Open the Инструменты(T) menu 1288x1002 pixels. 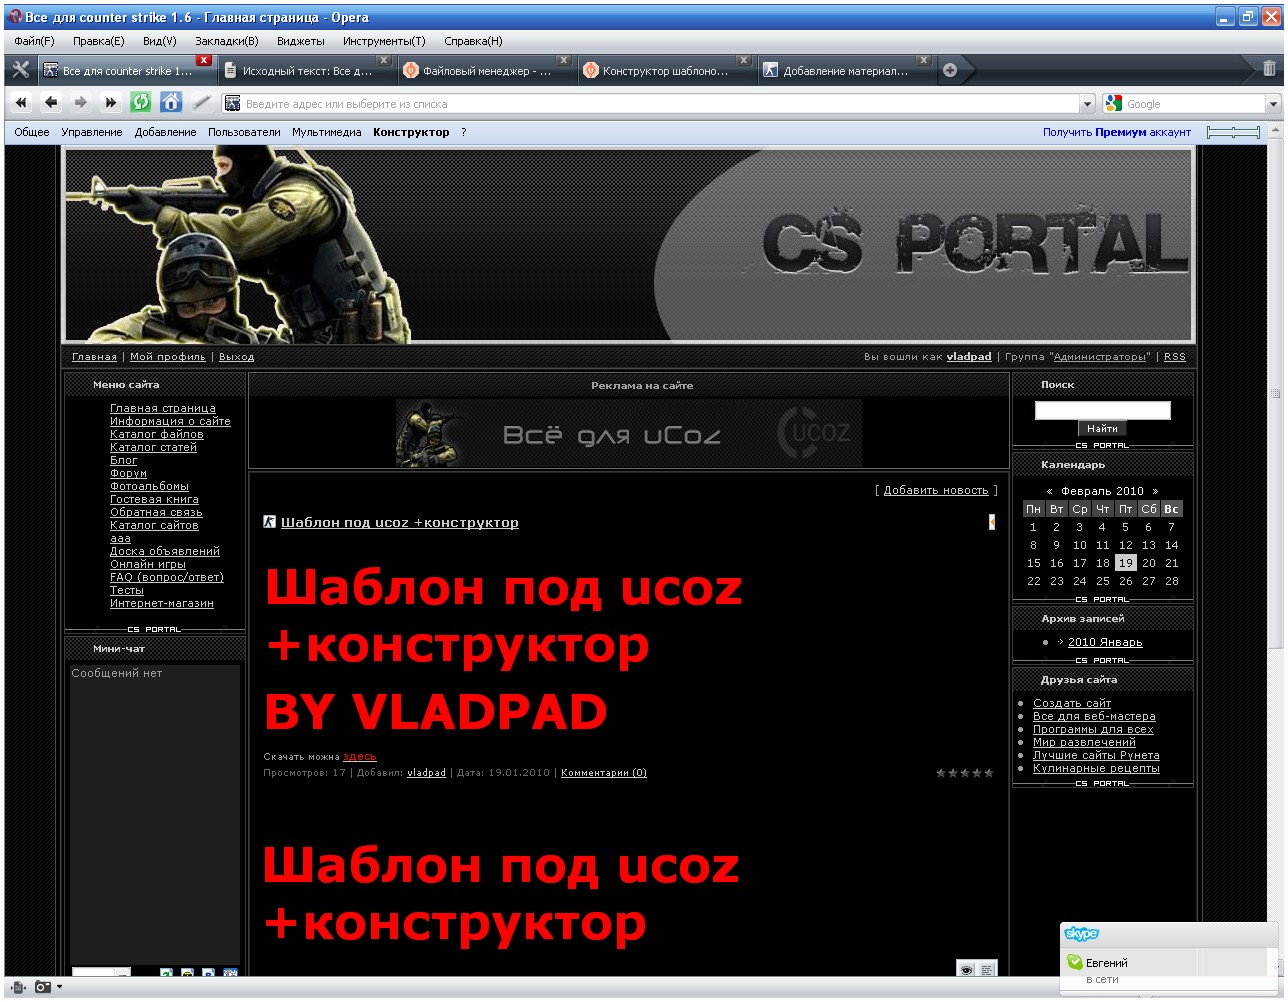384,41
